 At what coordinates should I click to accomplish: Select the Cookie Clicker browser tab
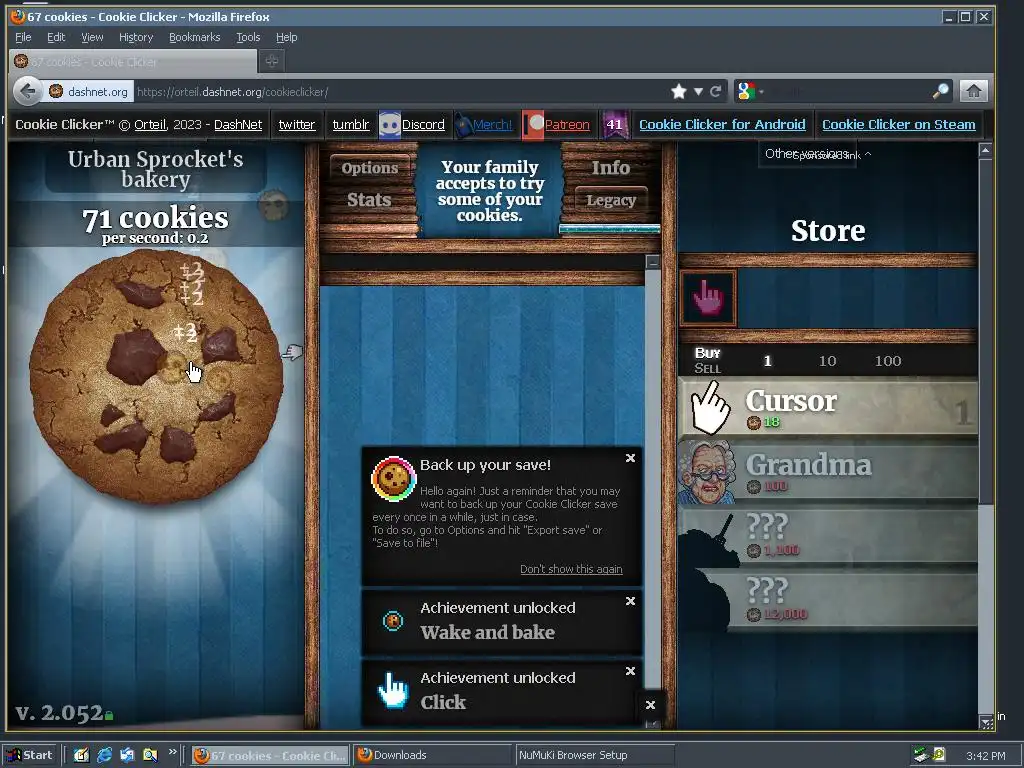click(x=134, y=62)
